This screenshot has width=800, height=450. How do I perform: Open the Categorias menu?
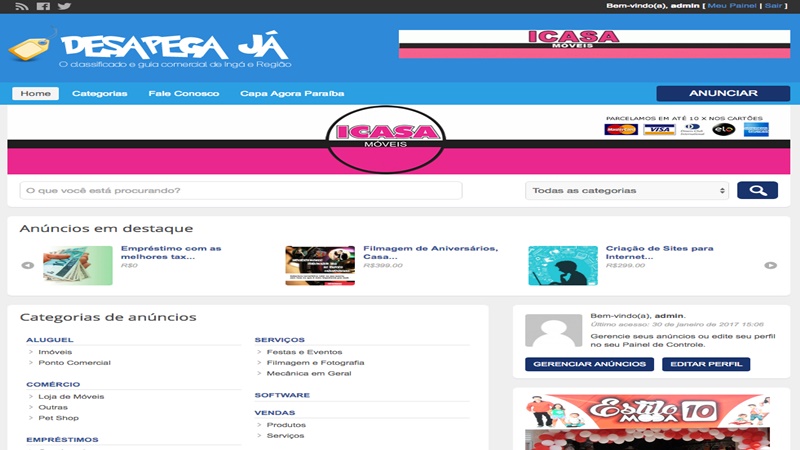point(100,93)
